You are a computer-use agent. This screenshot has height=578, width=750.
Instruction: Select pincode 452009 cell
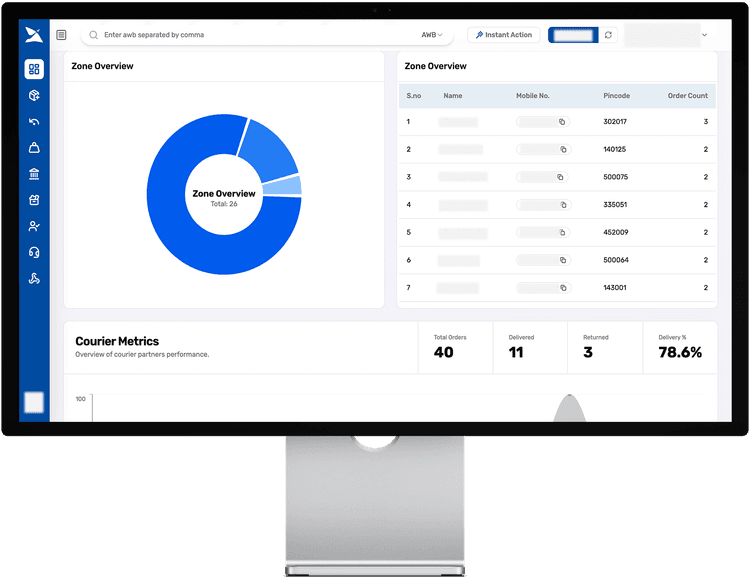[616, 233]
